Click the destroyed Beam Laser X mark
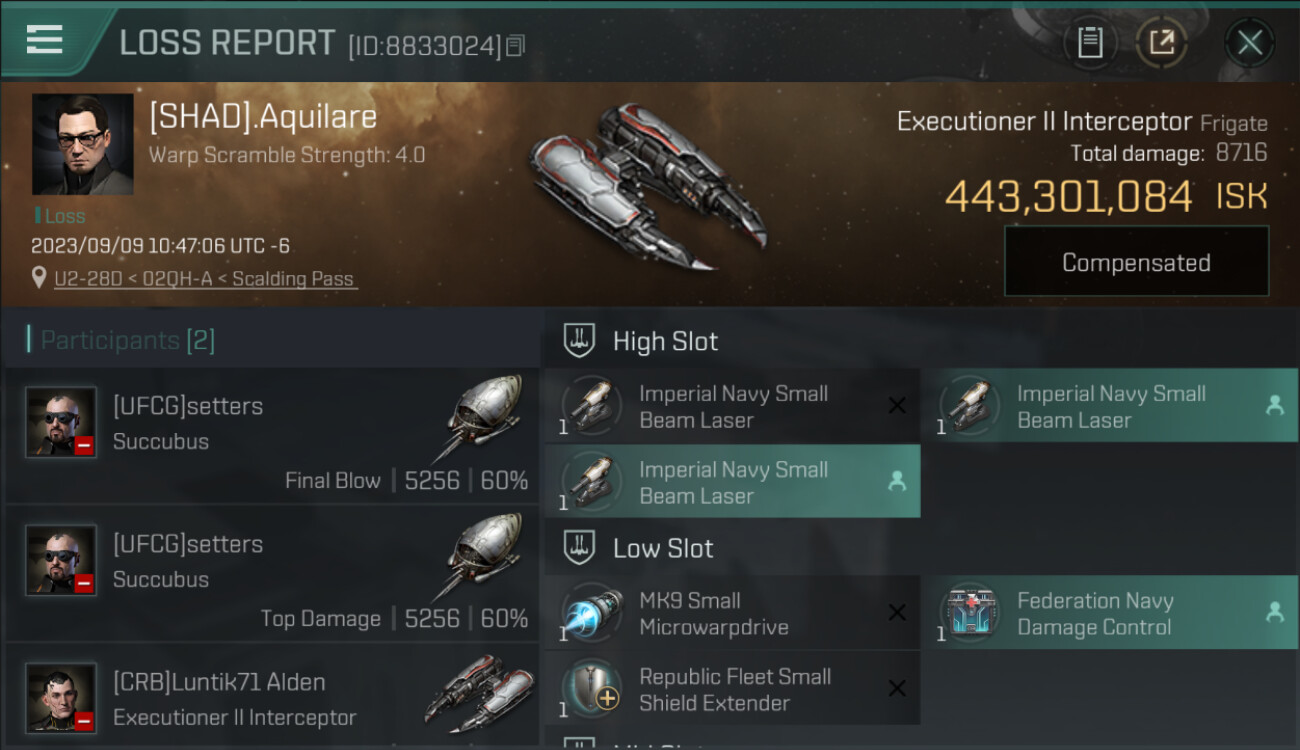 tap(897, 406)
